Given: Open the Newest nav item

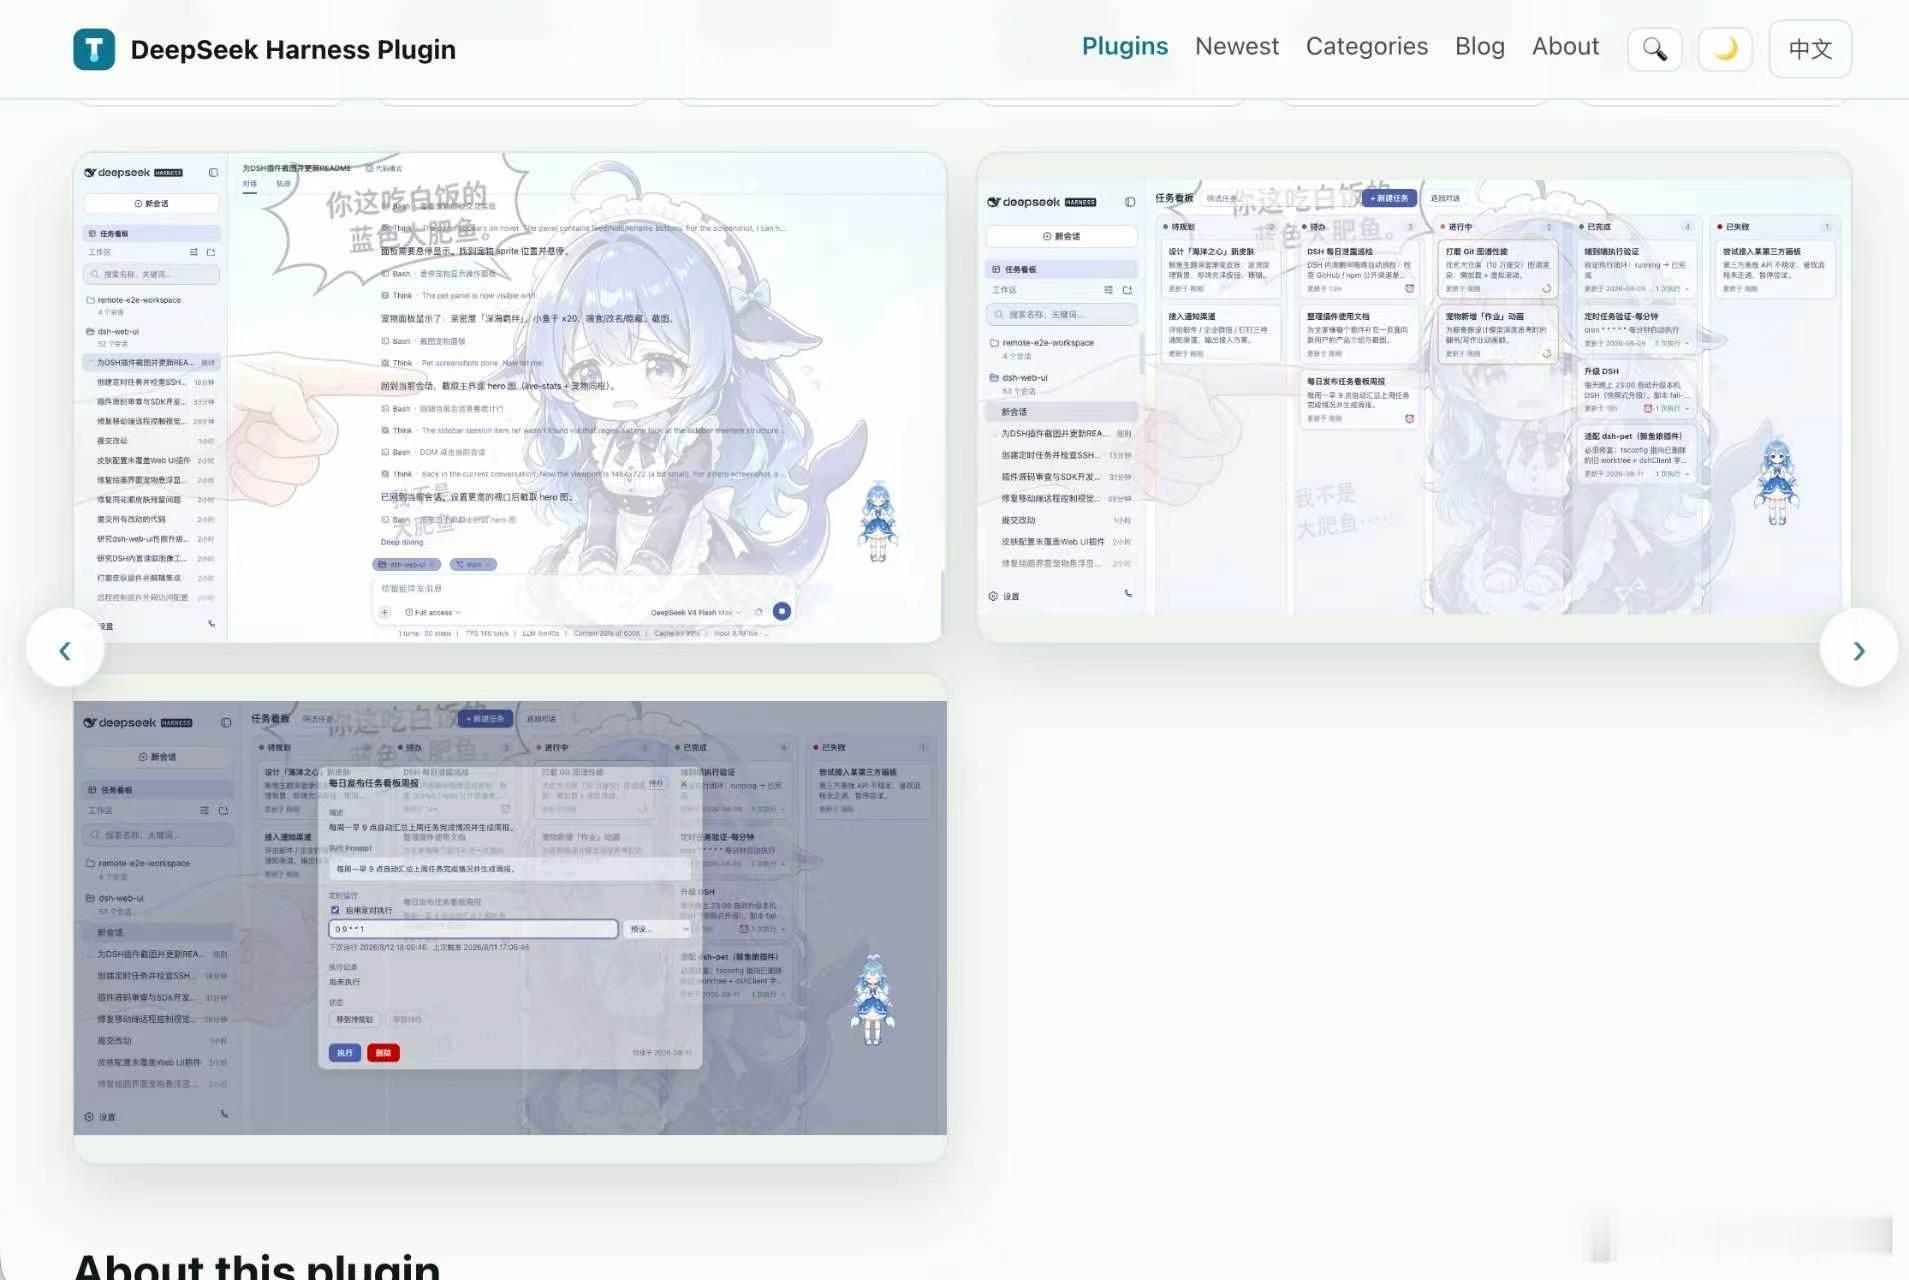Looking at the screenshot, I should coord(1237,47).
